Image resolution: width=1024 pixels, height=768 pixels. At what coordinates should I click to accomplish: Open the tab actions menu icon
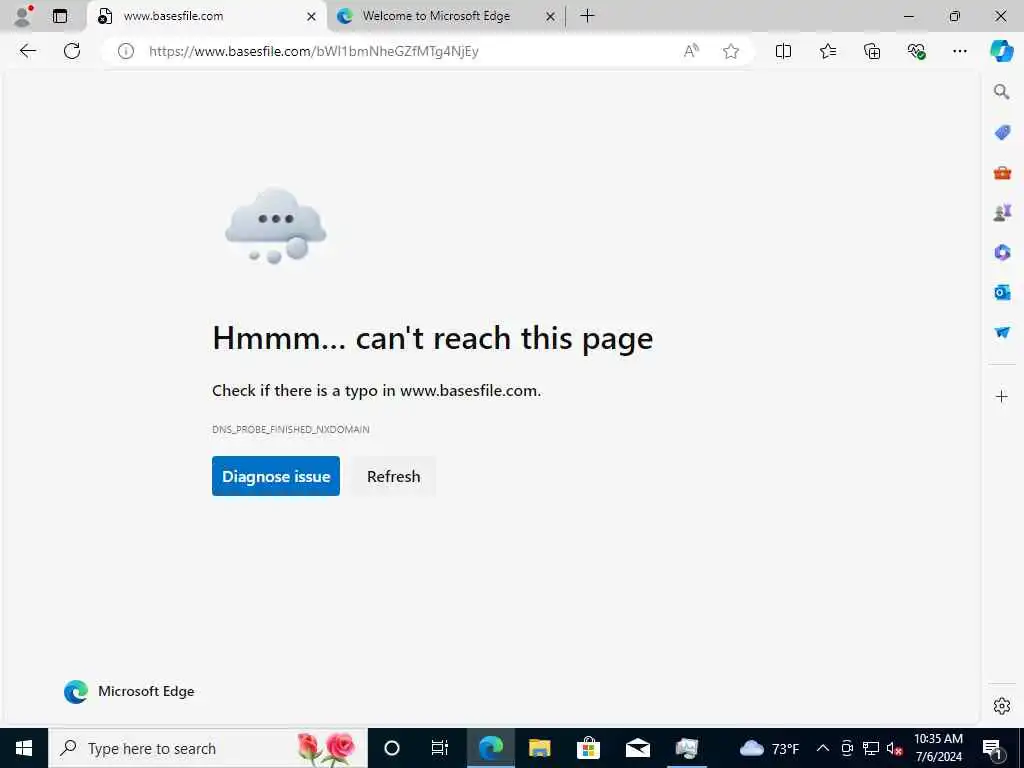coord(59,16)
